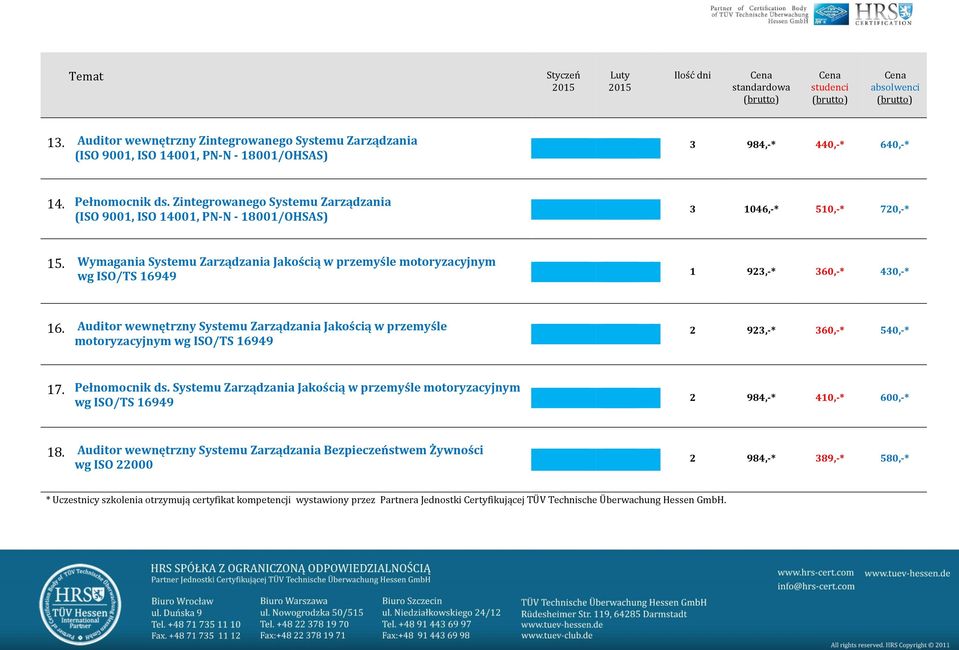Viewport: 959px width, 650px height.
Task: Click the Cena standardowa (brutto) header
Action: coord(761,87)
